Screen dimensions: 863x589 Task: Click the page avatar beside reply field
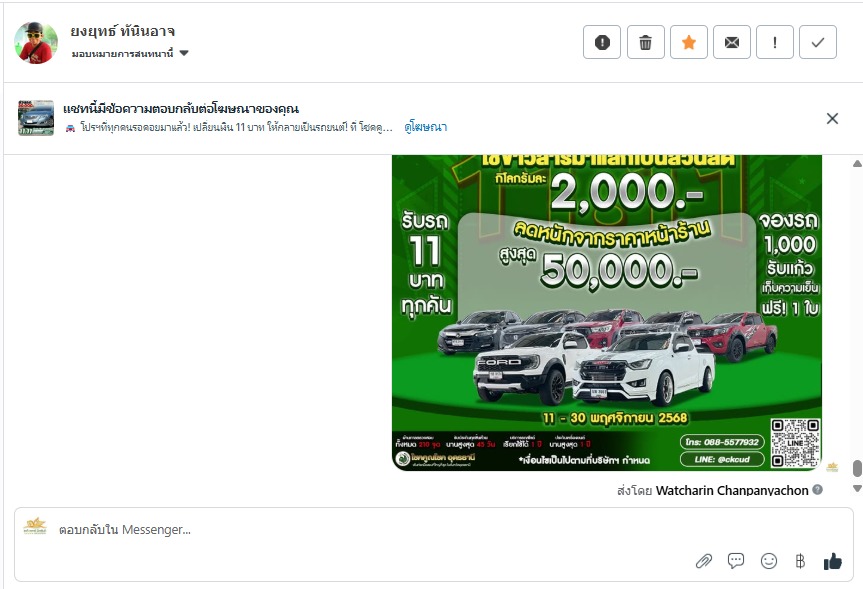35,527
